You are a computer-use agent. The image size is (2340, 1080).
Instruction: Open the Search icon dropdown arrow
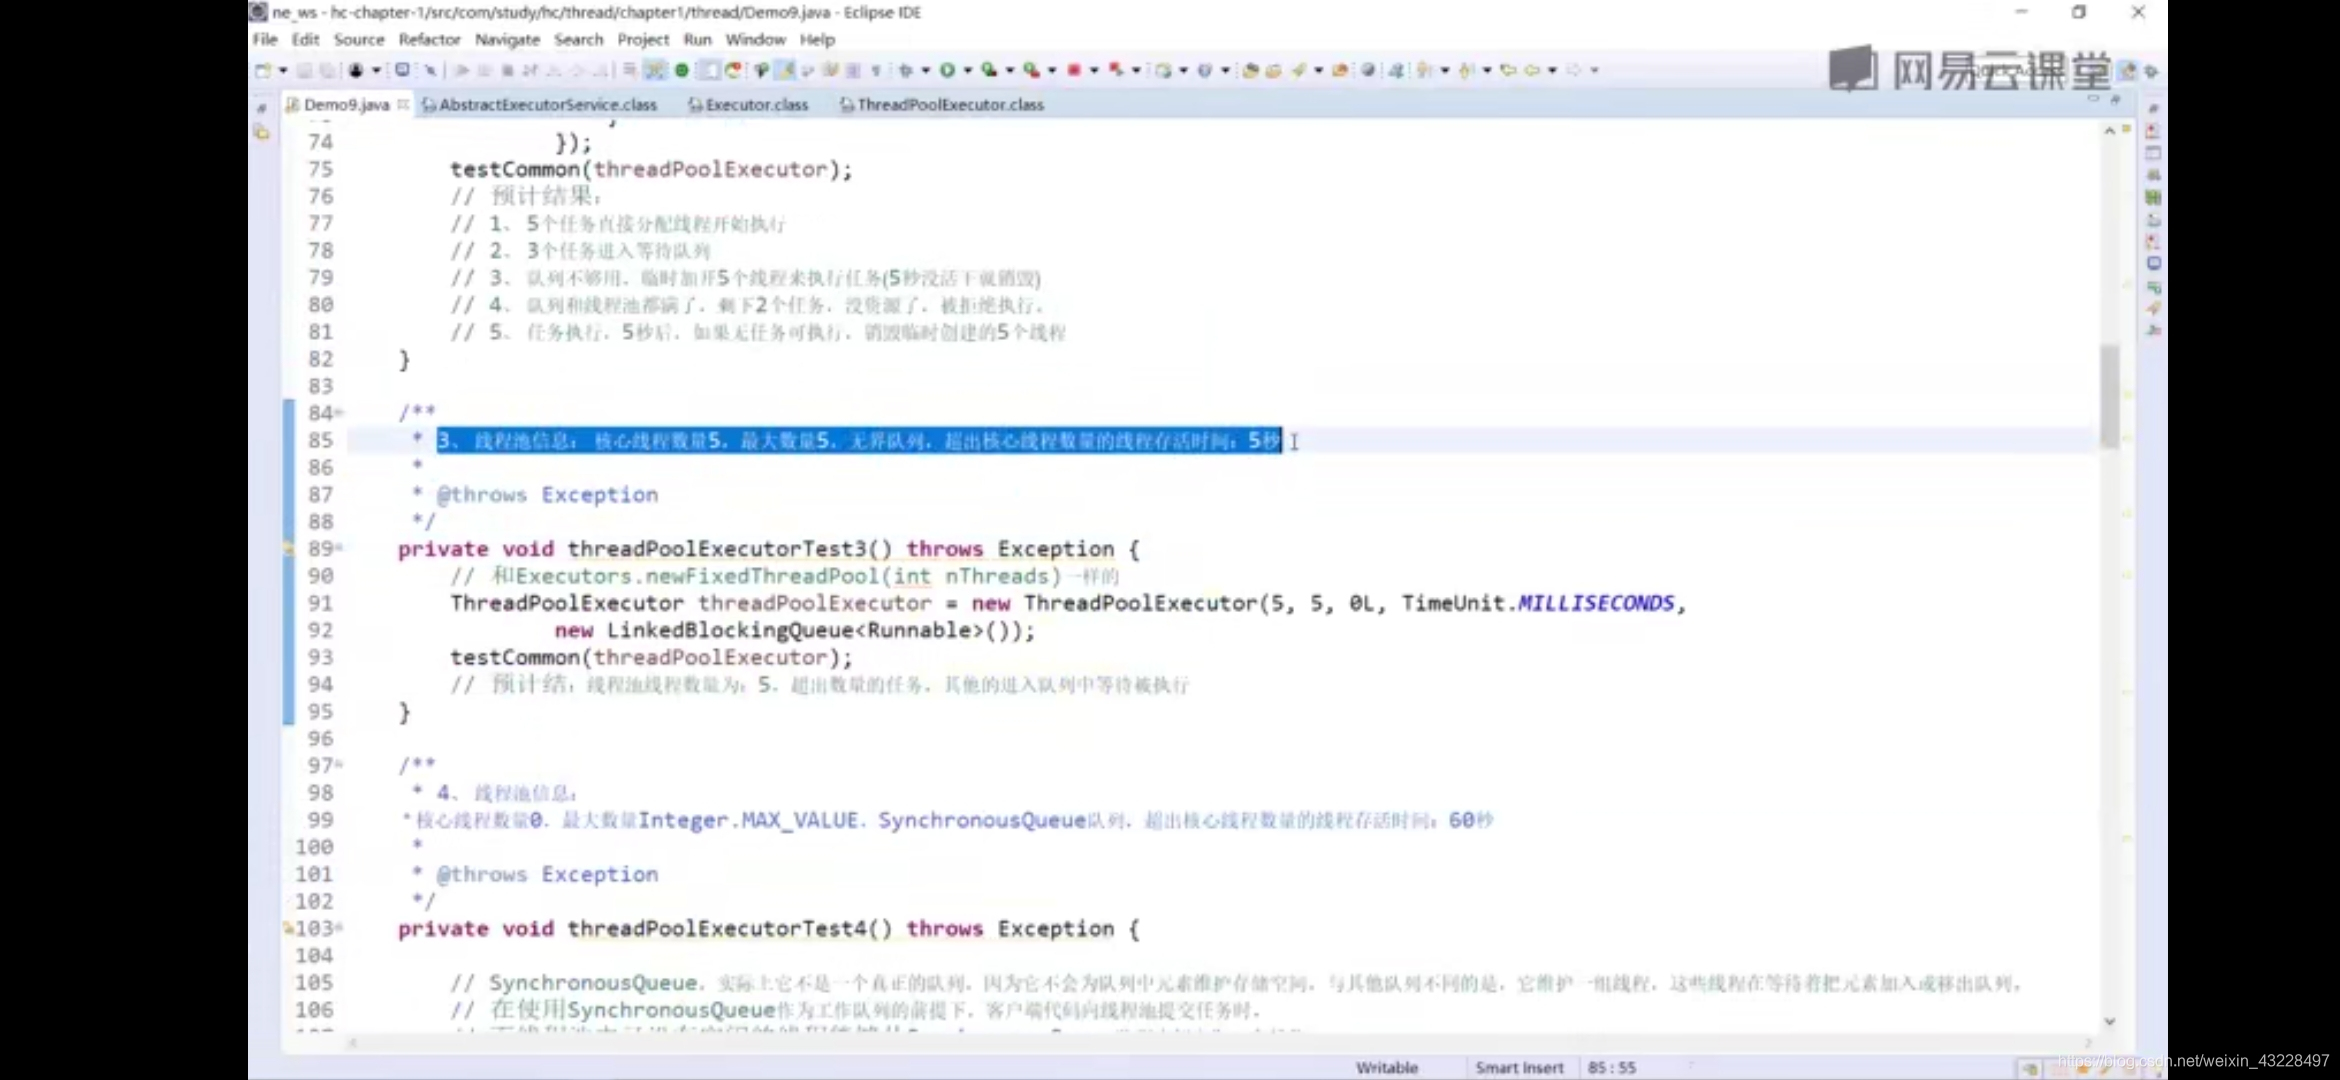(1318, 70)
